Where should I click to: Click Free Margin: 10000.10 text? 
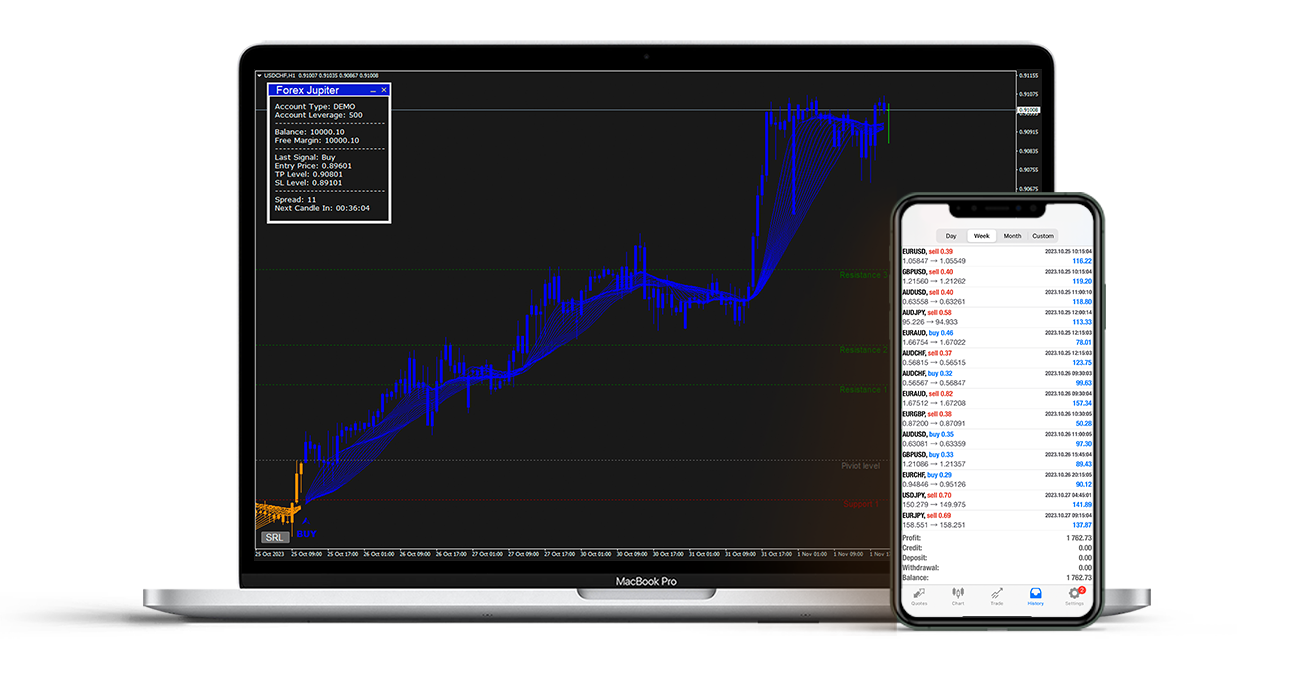click(317, 141)
